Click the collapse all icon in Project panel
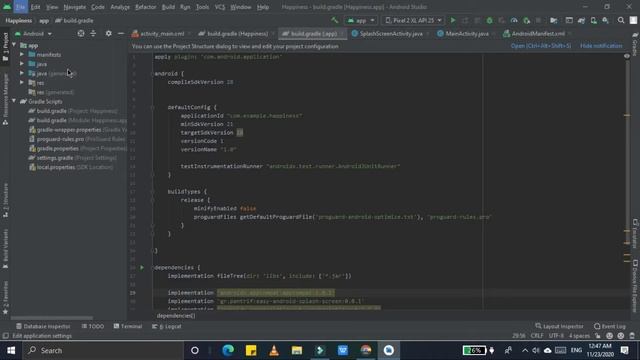The image size is (640, 360). [x=93, y=33]
